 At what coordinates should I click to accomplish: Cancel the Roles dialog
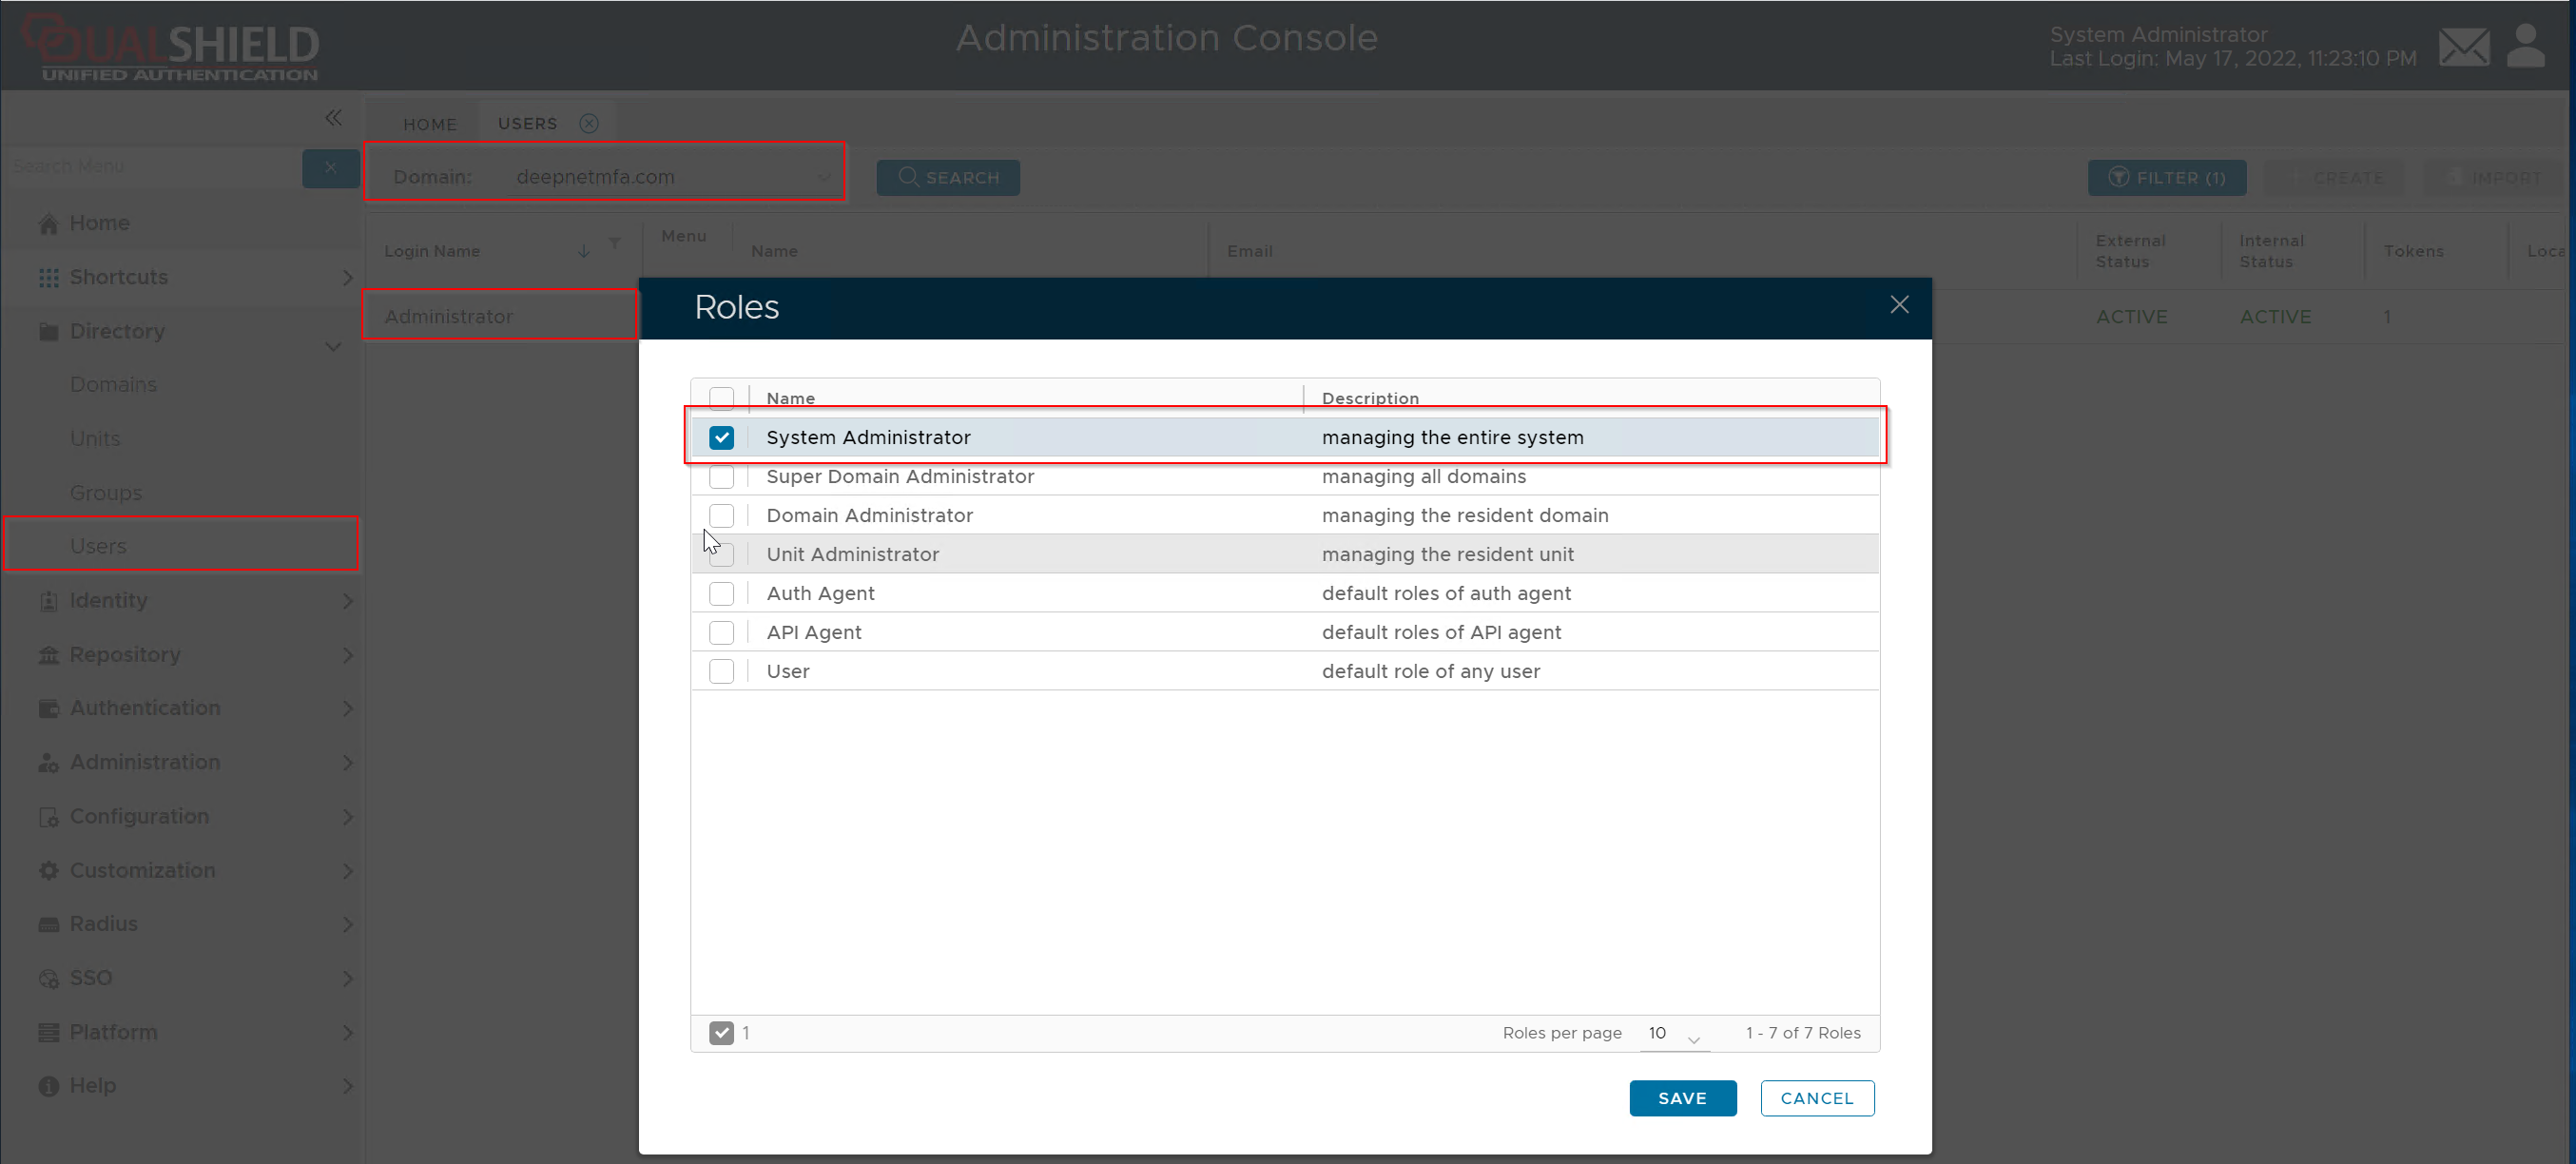[1816, 1098]
